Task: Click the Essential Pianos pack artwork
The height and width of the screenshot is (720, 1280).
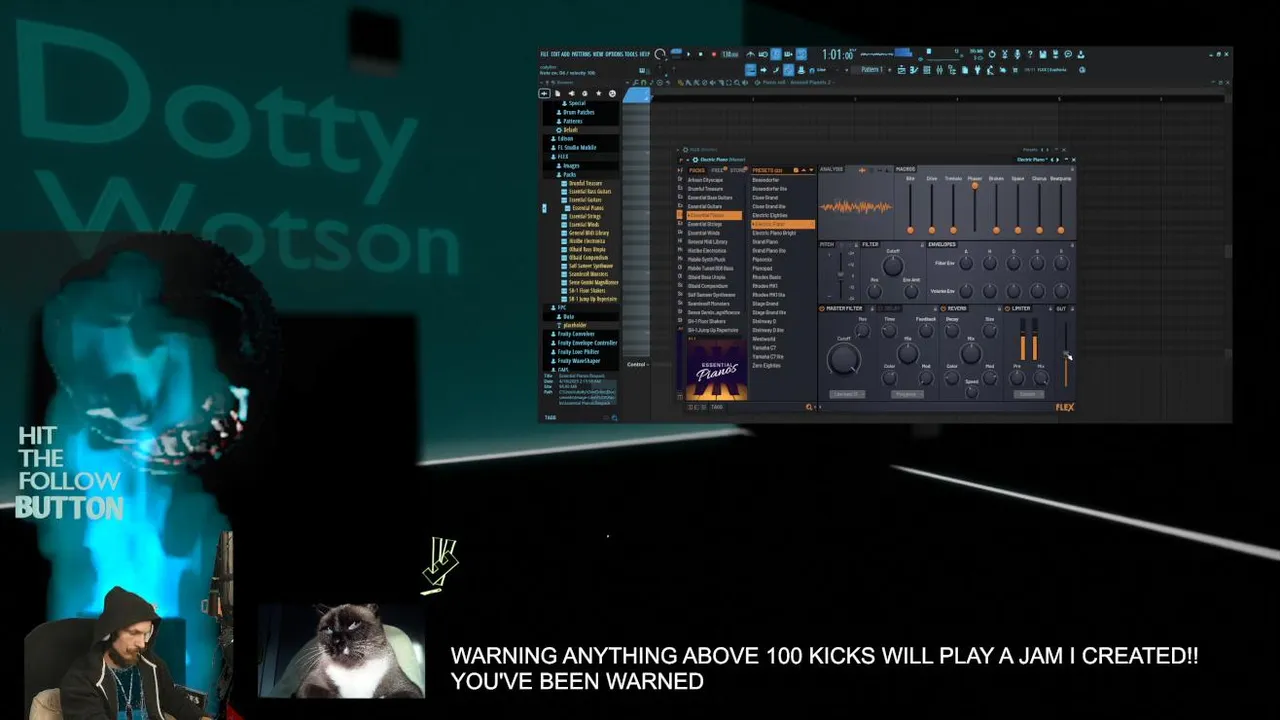Action: tap(717, 370)
